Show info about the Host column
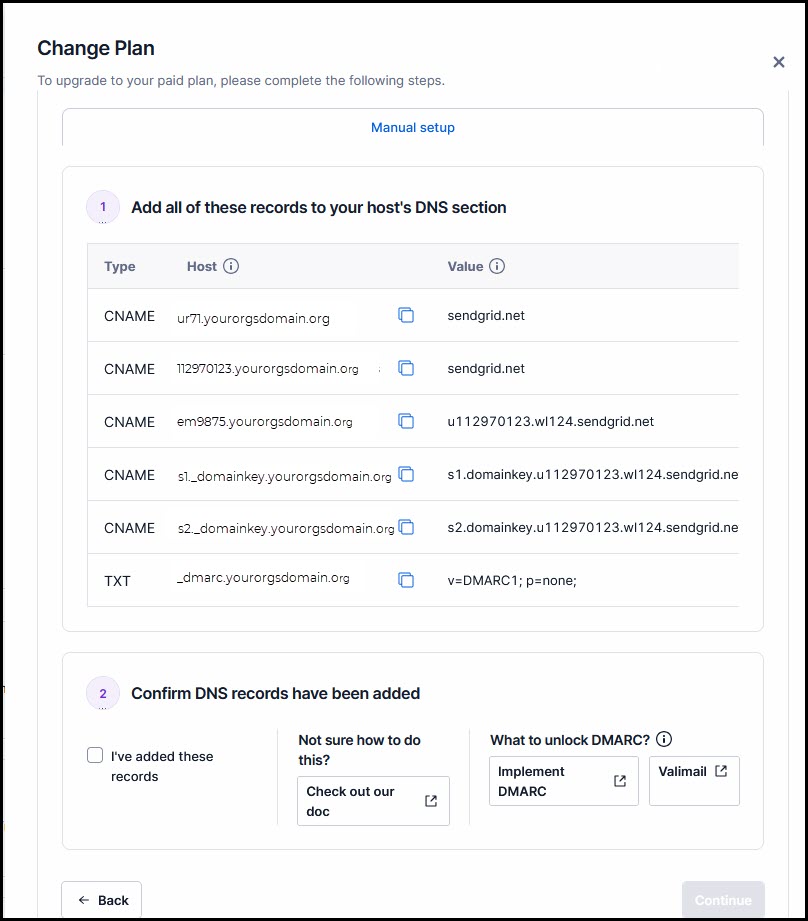Viewport: 808px width, 921px height. click(x=231, y=266)
